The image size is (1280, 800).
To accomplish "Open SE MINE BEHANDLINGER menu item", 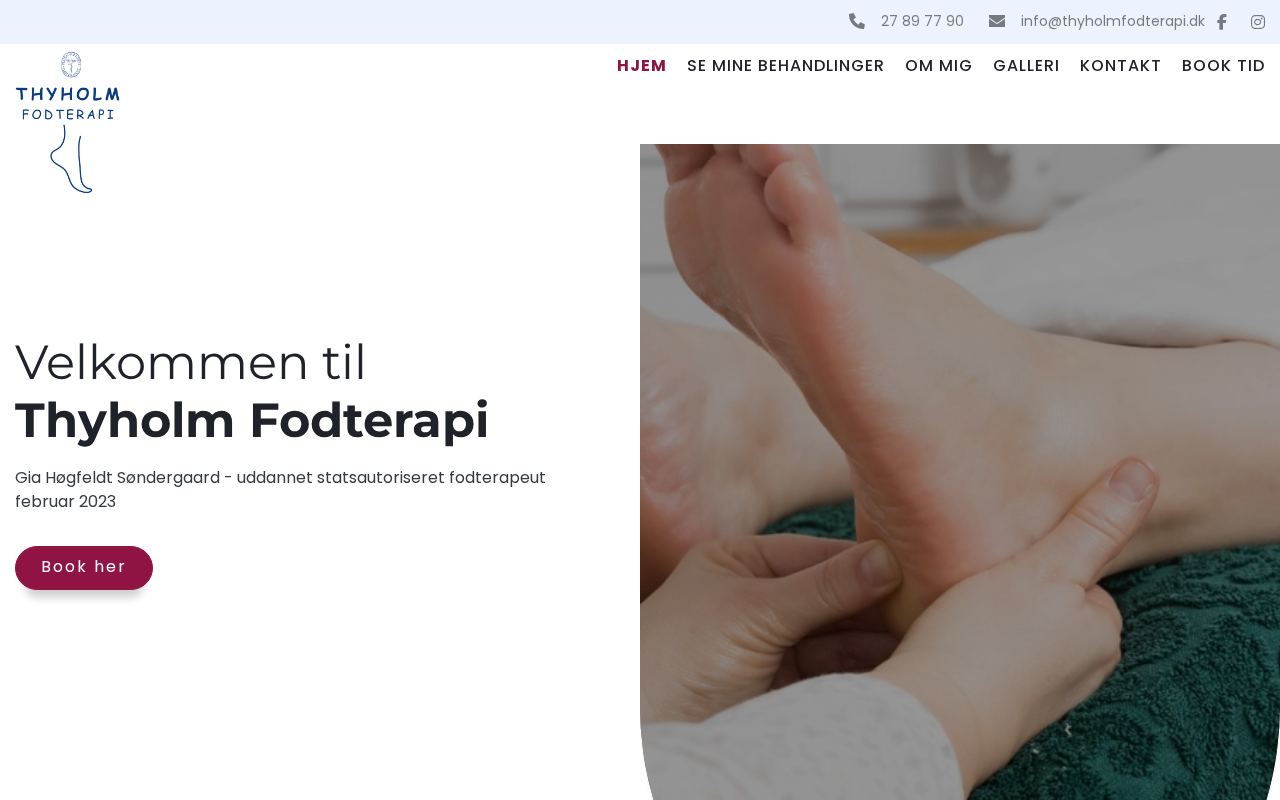I will click(786, 66).
